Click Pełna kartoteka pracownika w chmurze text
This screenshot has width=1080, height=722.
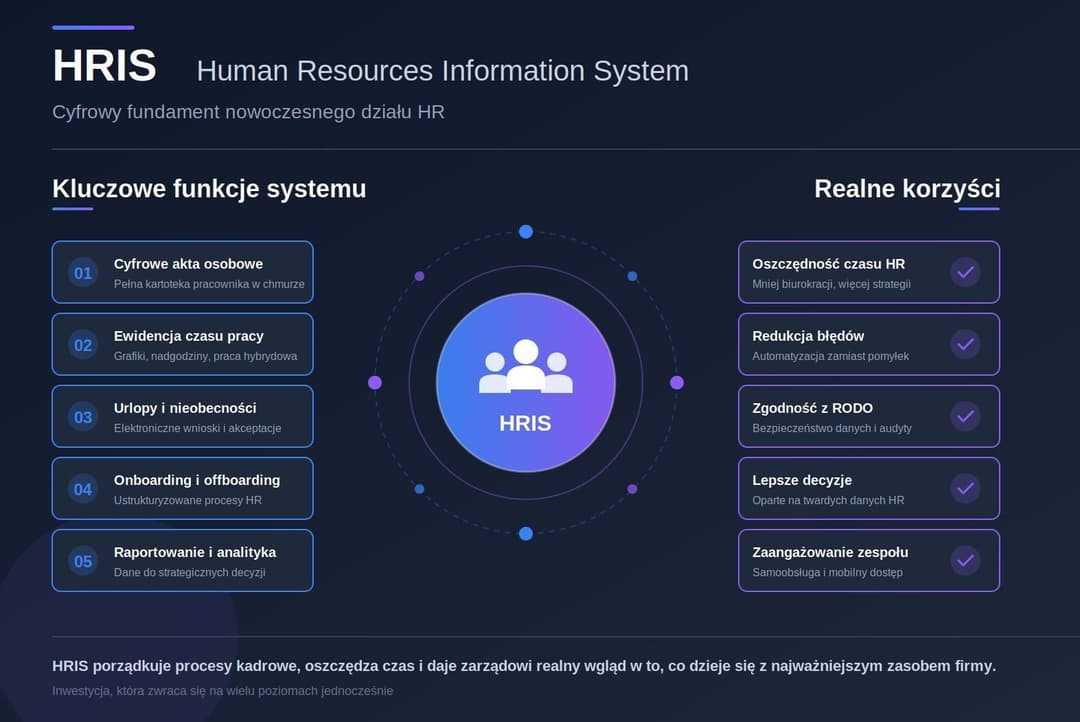click(209, 284)
